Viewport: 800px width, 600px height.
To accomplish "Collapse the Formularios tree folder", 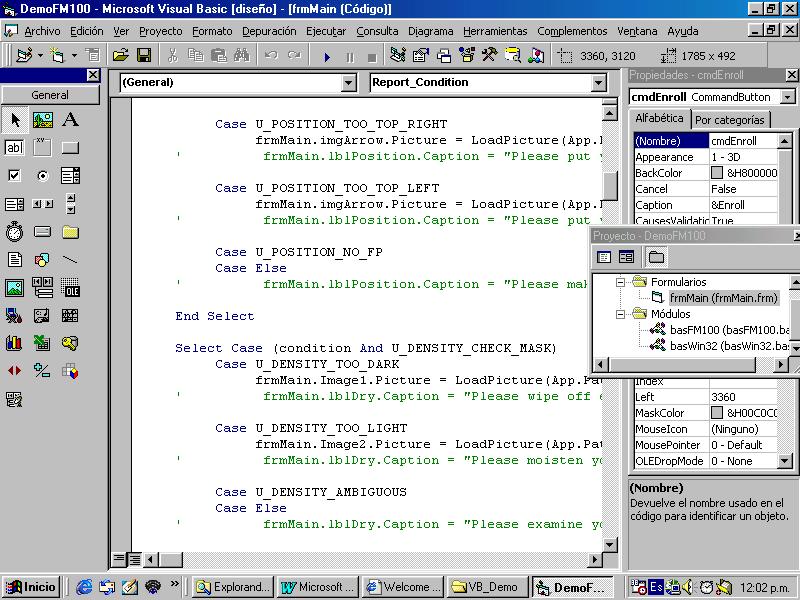I will click(620, 282).
